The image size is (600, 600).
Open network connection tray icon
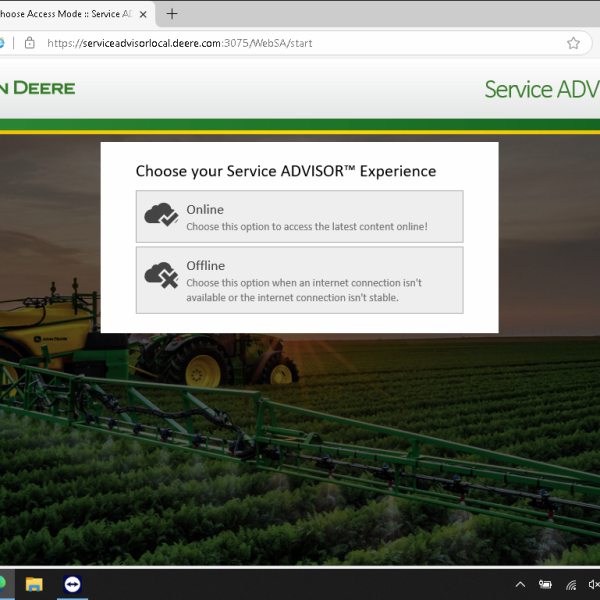point(571,585)
